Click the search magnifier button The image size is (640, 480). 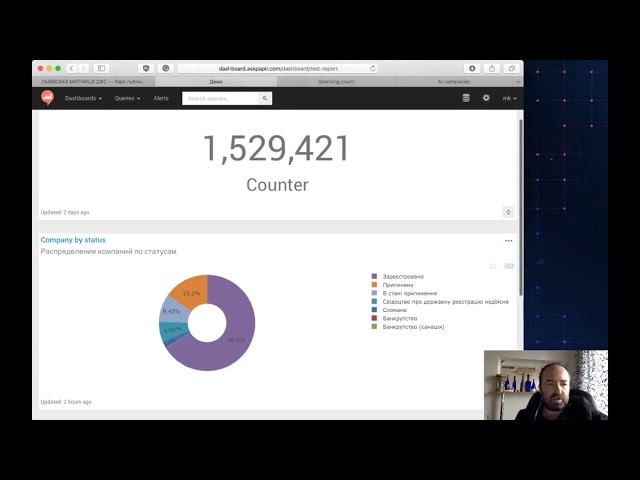coord(265,98)
